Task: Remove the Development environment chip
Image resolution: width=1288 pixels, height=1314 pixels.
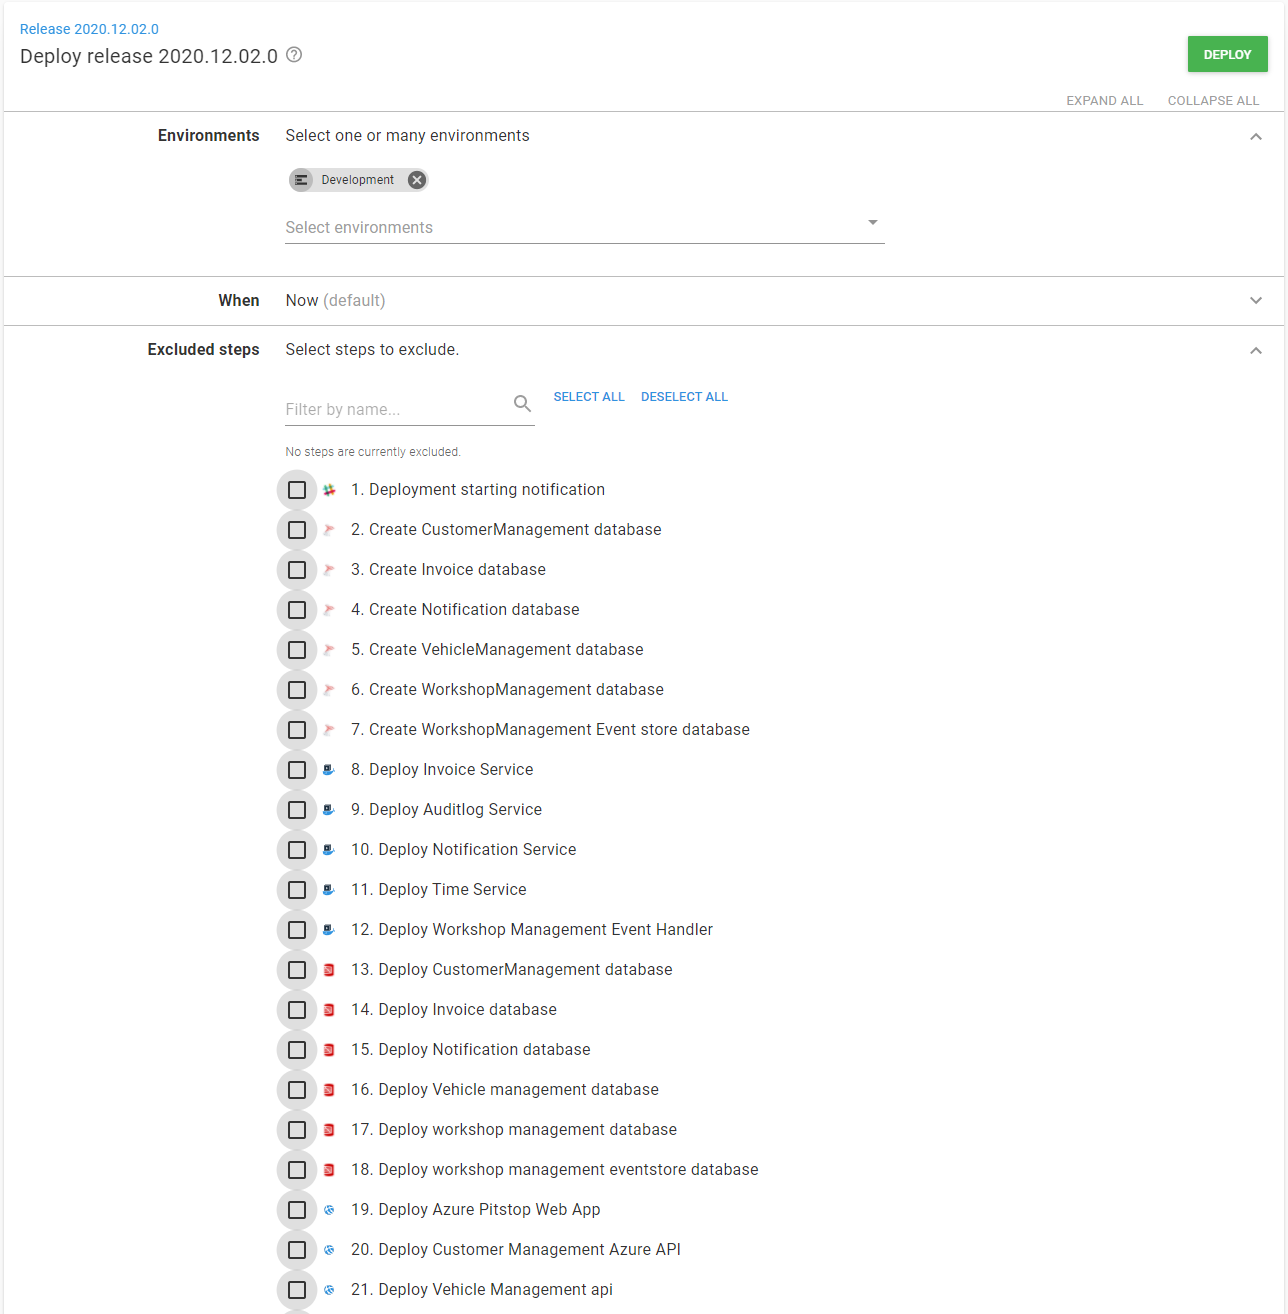Action: click(416, 179)
